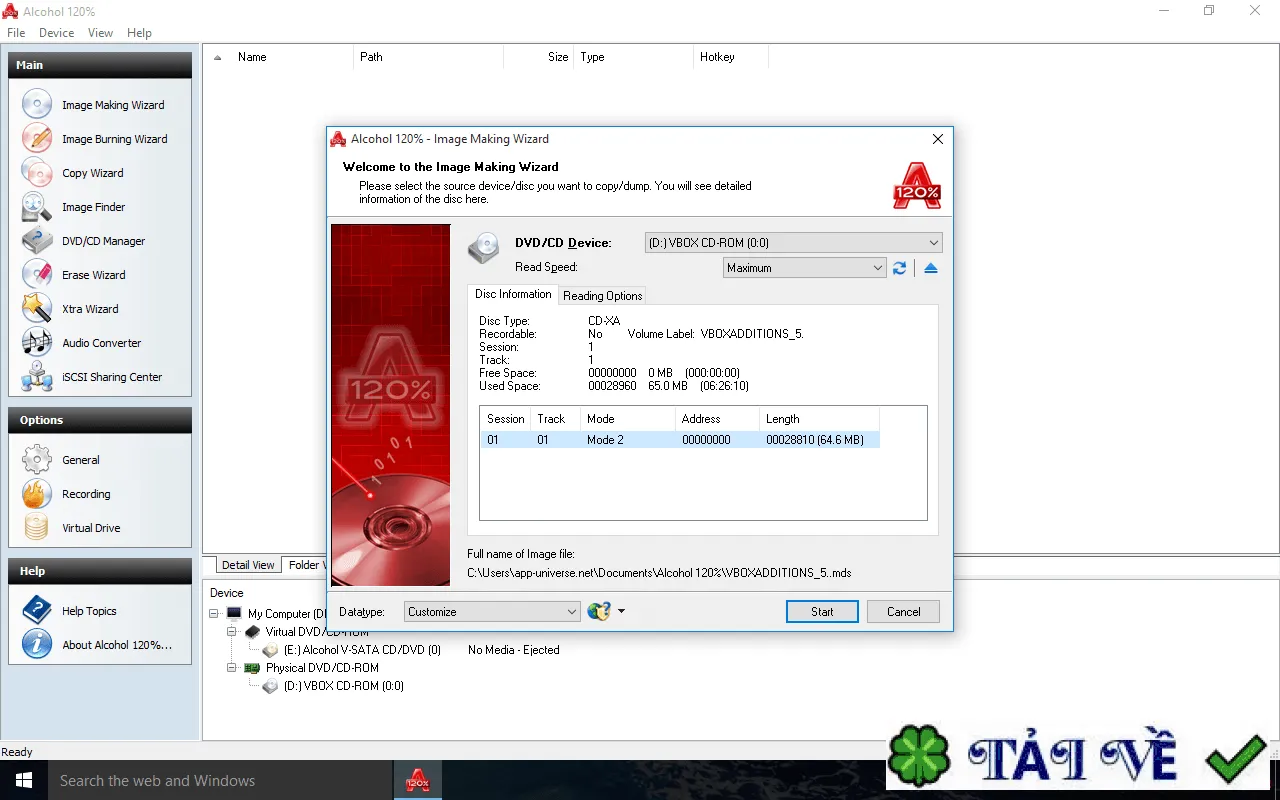Select the Mode 2 track row
The width and height of the screenshot is (1280, 800).
tap(680, 440)
